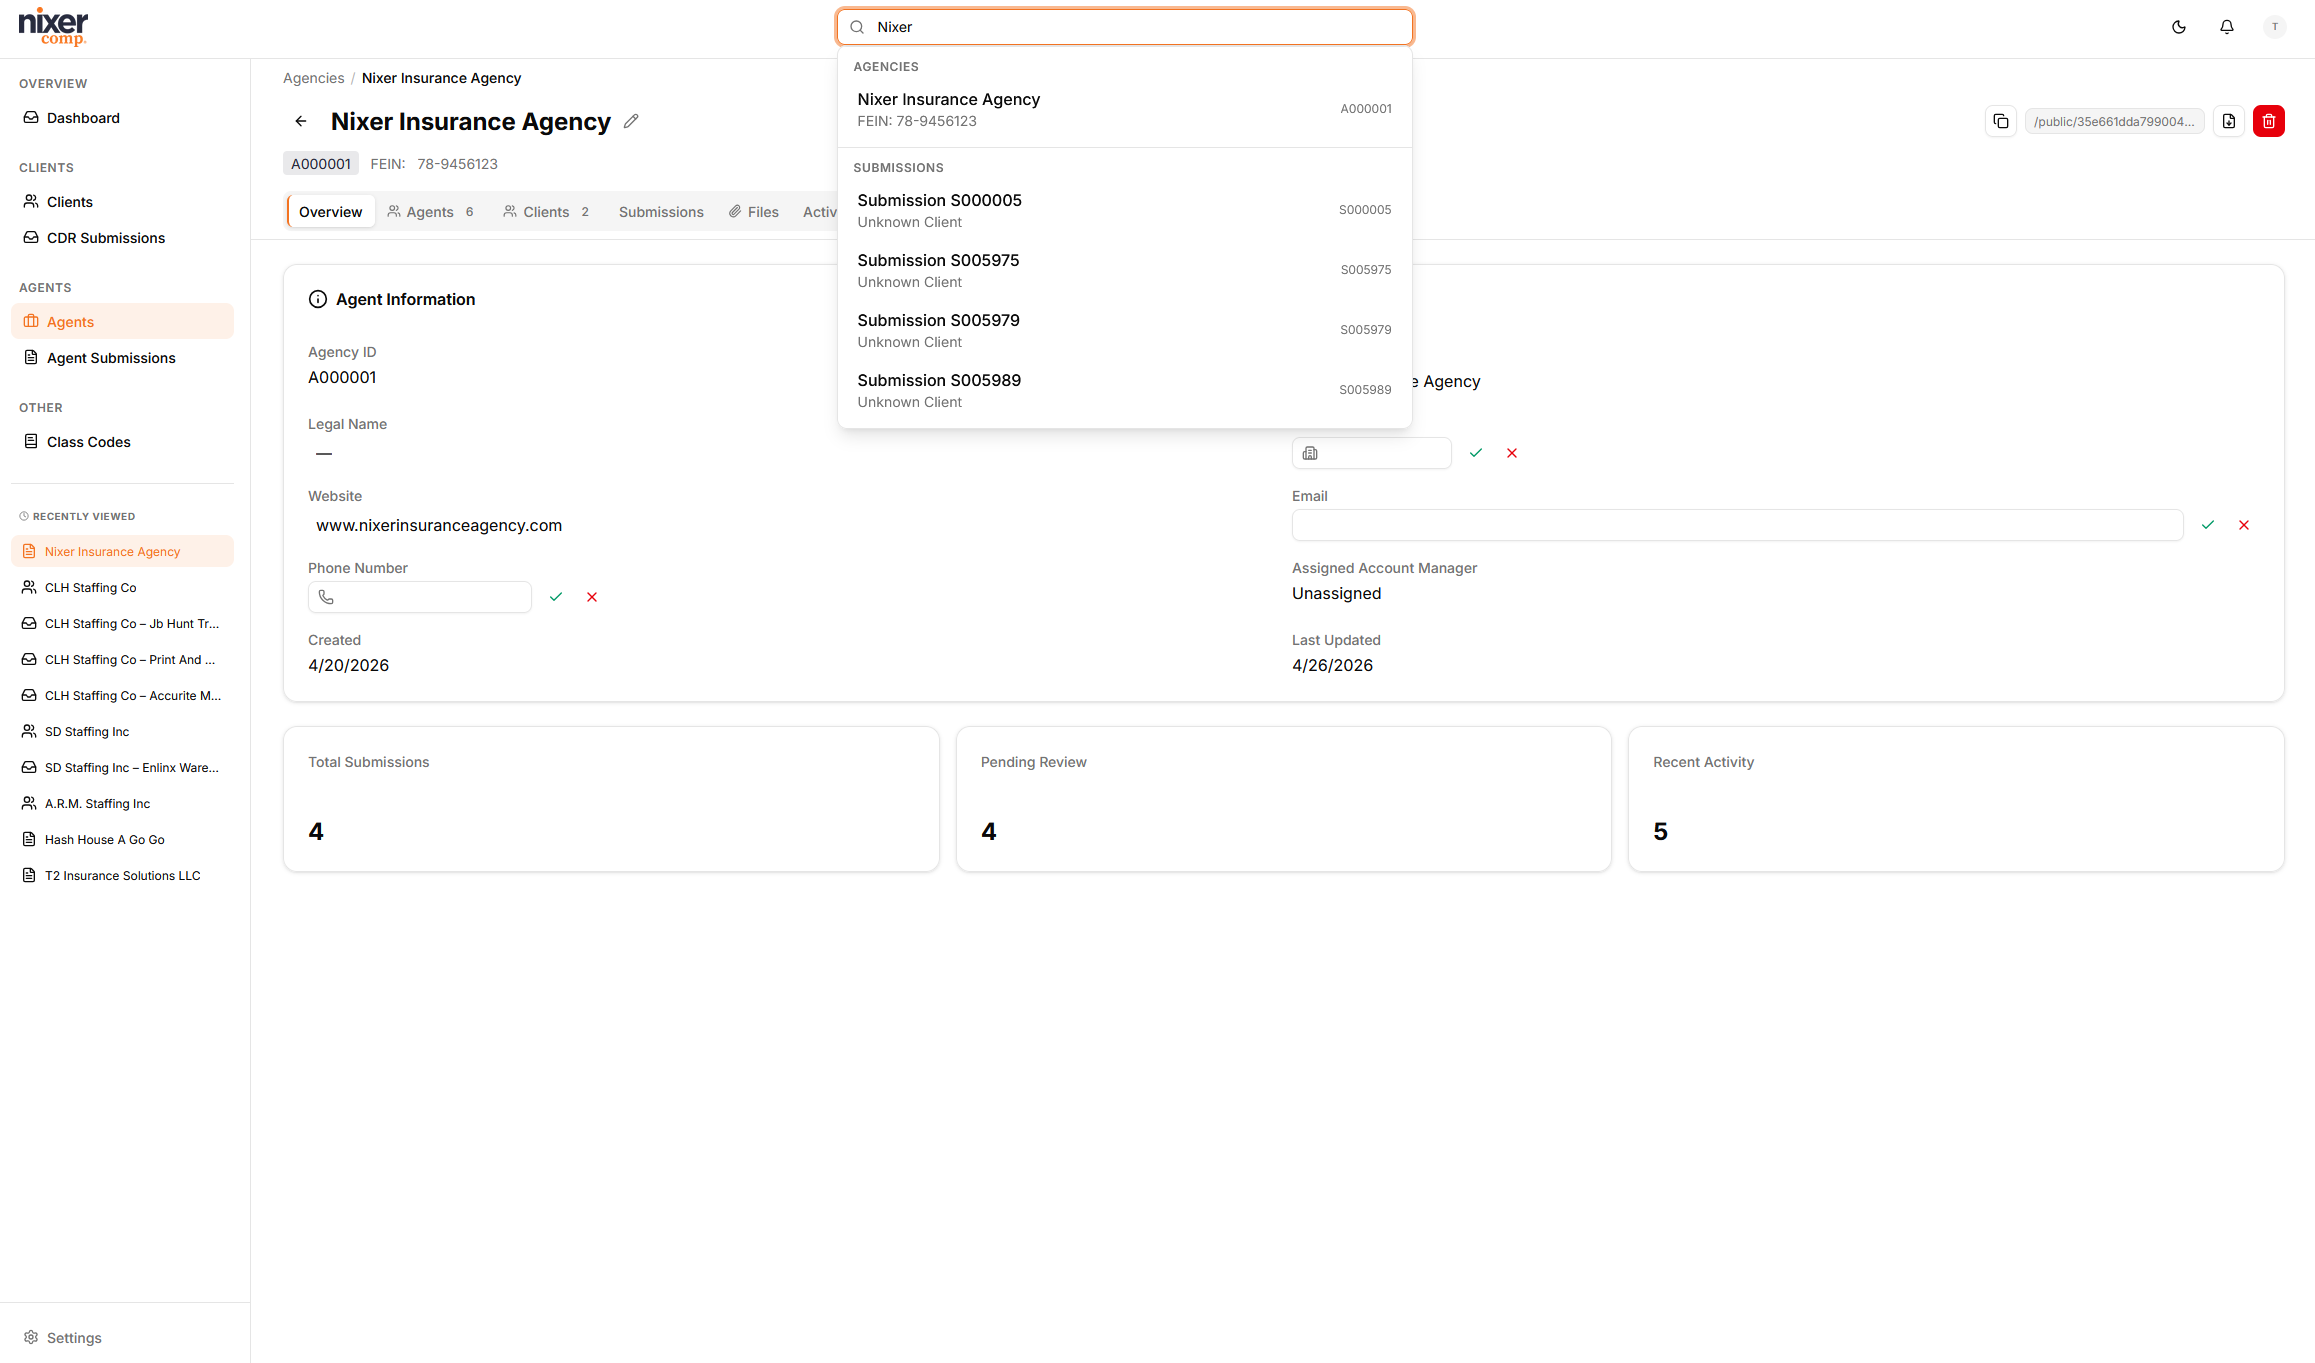Switch to the Agents tab

click(431, 212)
